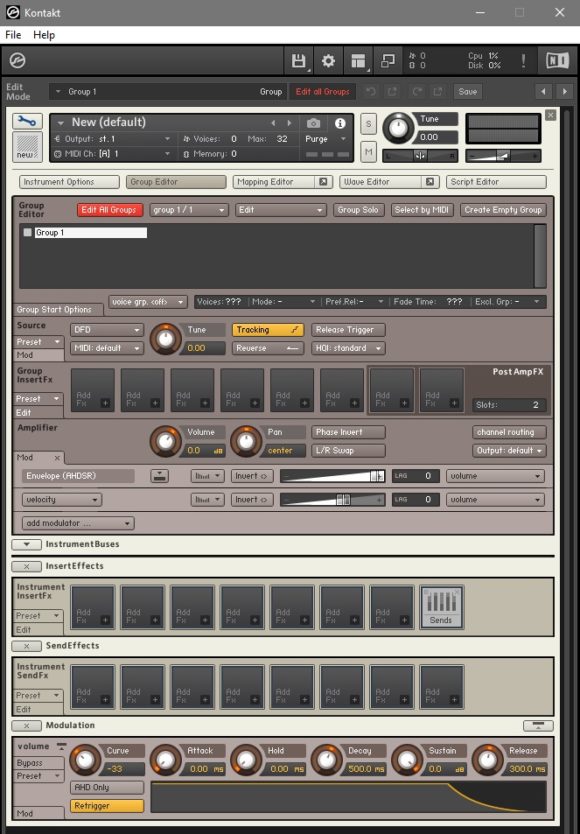Open the velocity modulator source dropdown
Viewport: 580px width, 834px height.
click(x=62, y=500)
